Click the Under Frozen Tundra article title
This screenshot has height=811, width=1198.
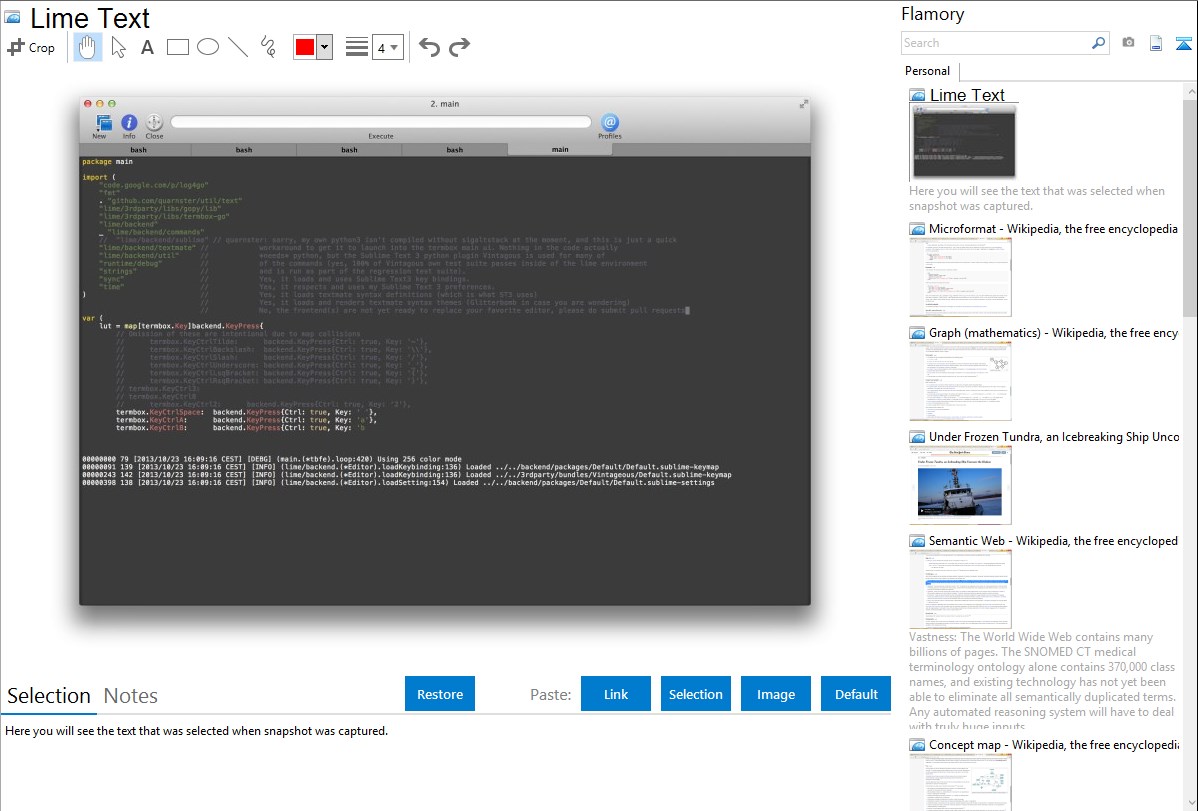(x=1054, y=436)
